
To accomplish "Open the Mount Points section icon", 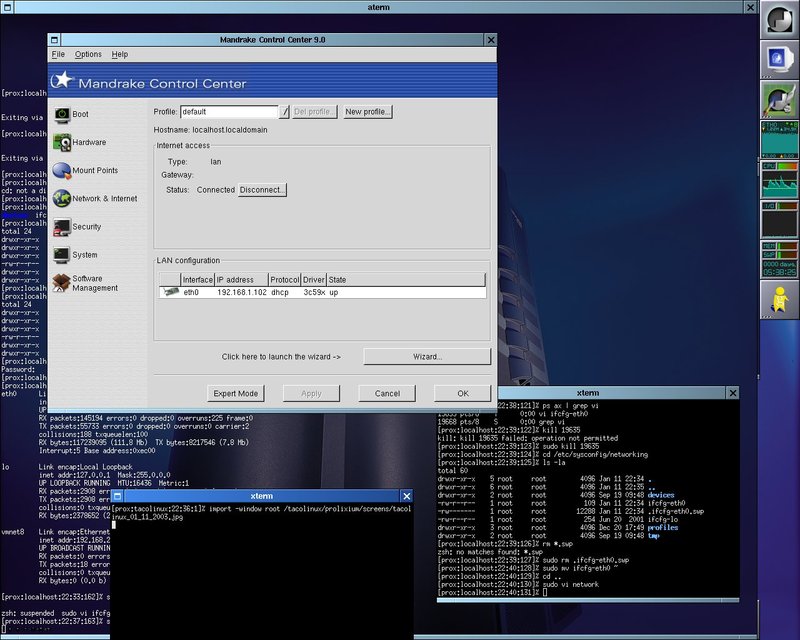I will pos(62,170).
